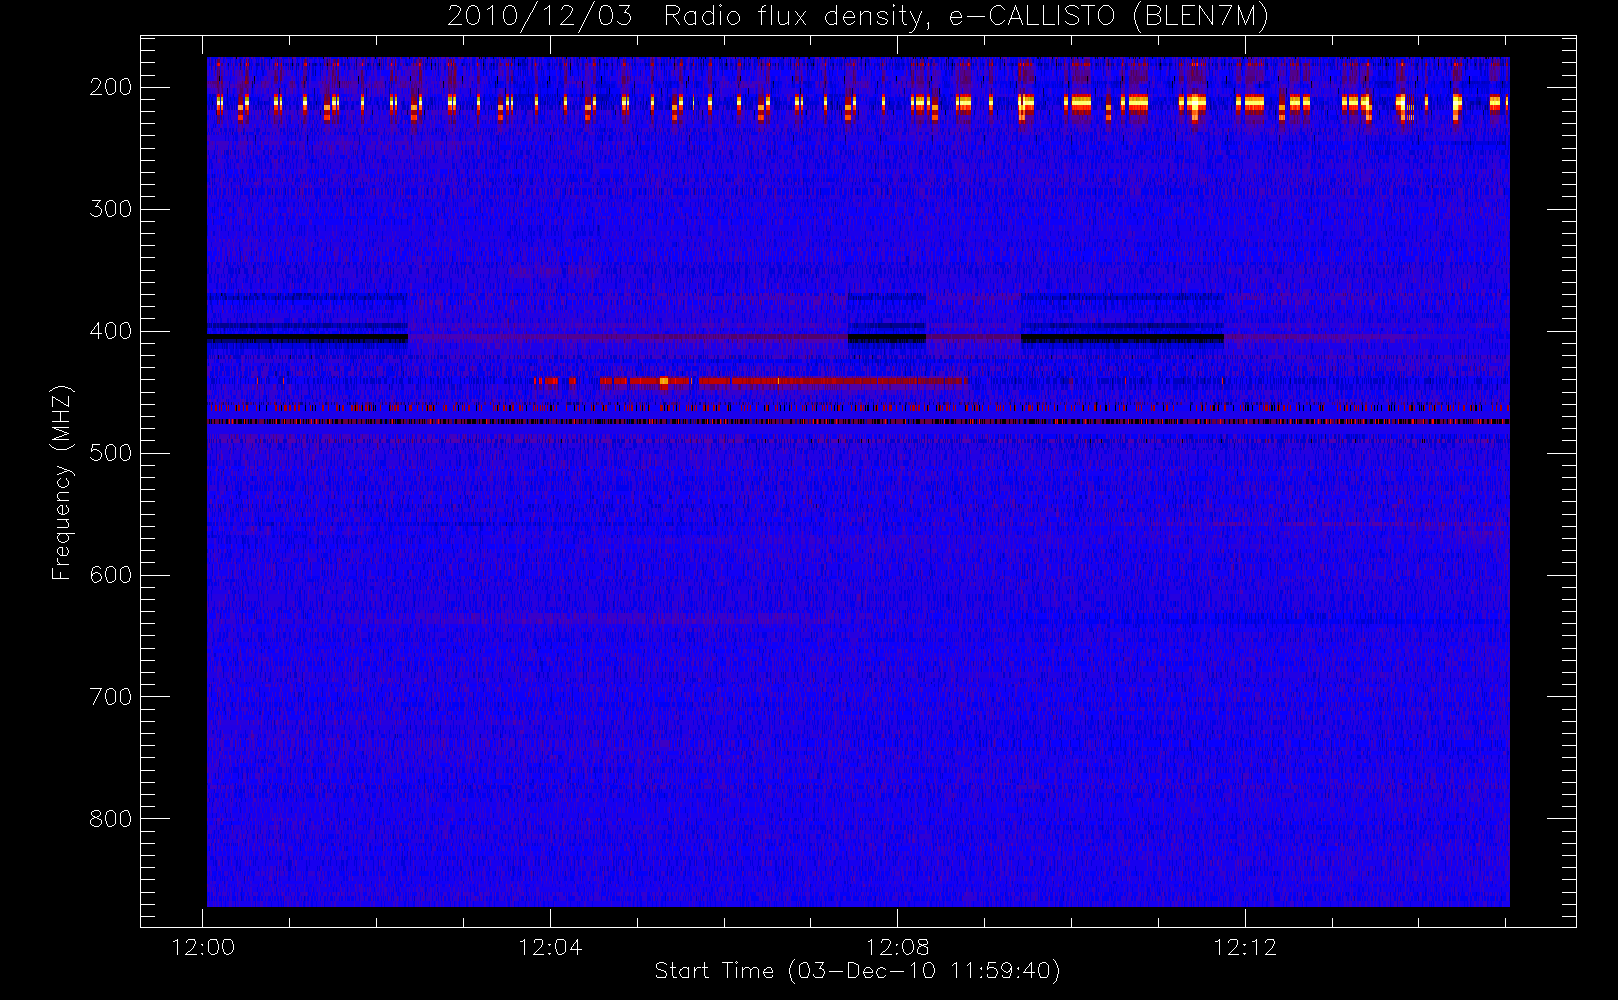Click the 300 frequency tick label

pos(111,209)
